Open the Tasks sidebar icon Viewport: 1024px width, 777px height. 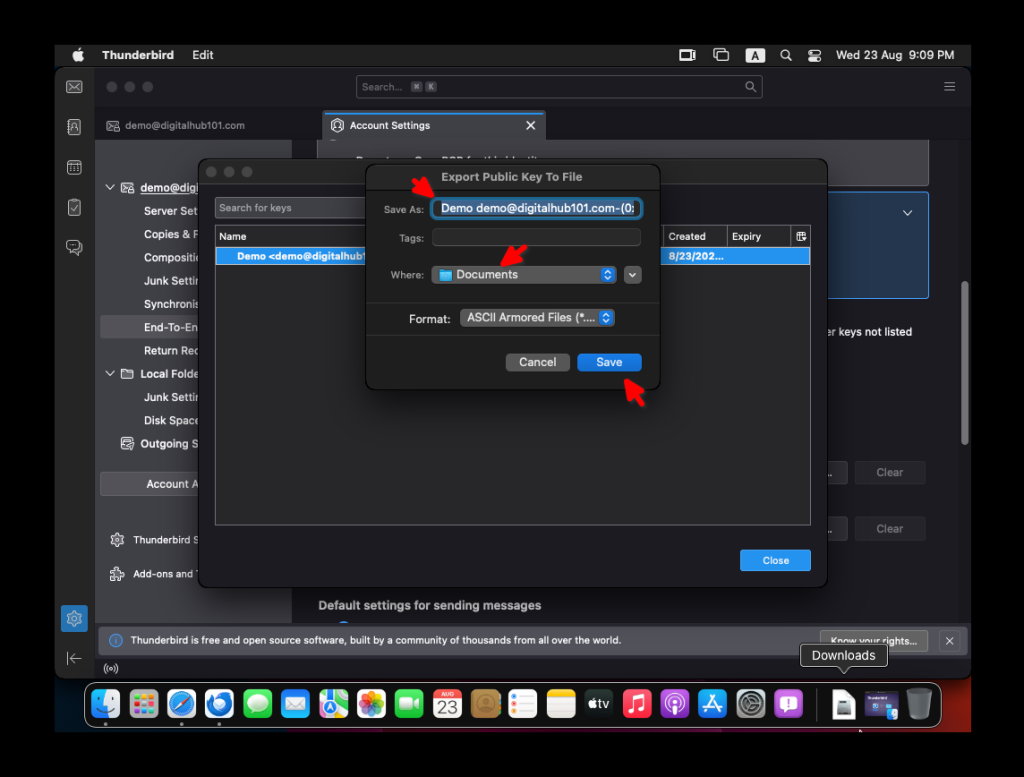click(74, 208)
